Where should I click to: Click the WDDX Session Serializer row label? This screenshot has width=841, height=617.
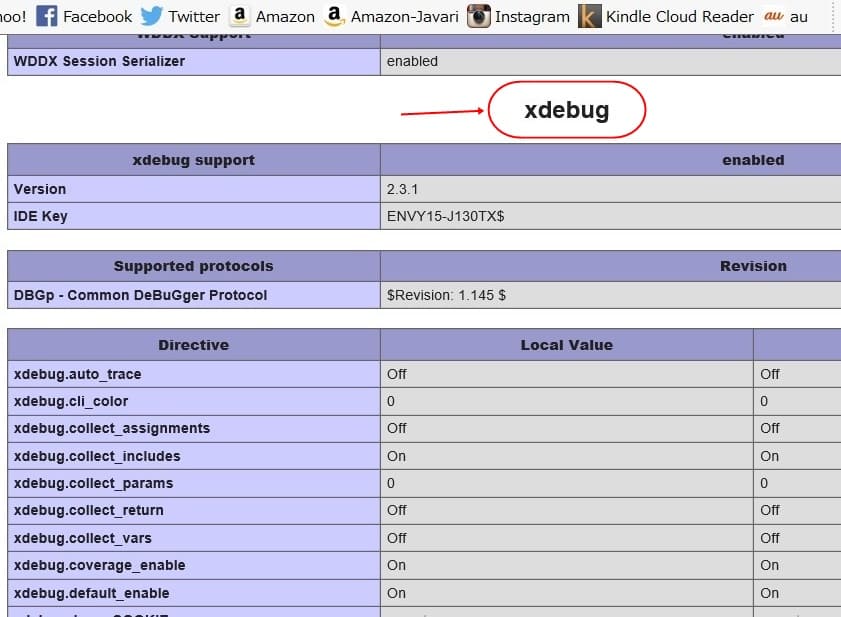click(x=99, y=61)
